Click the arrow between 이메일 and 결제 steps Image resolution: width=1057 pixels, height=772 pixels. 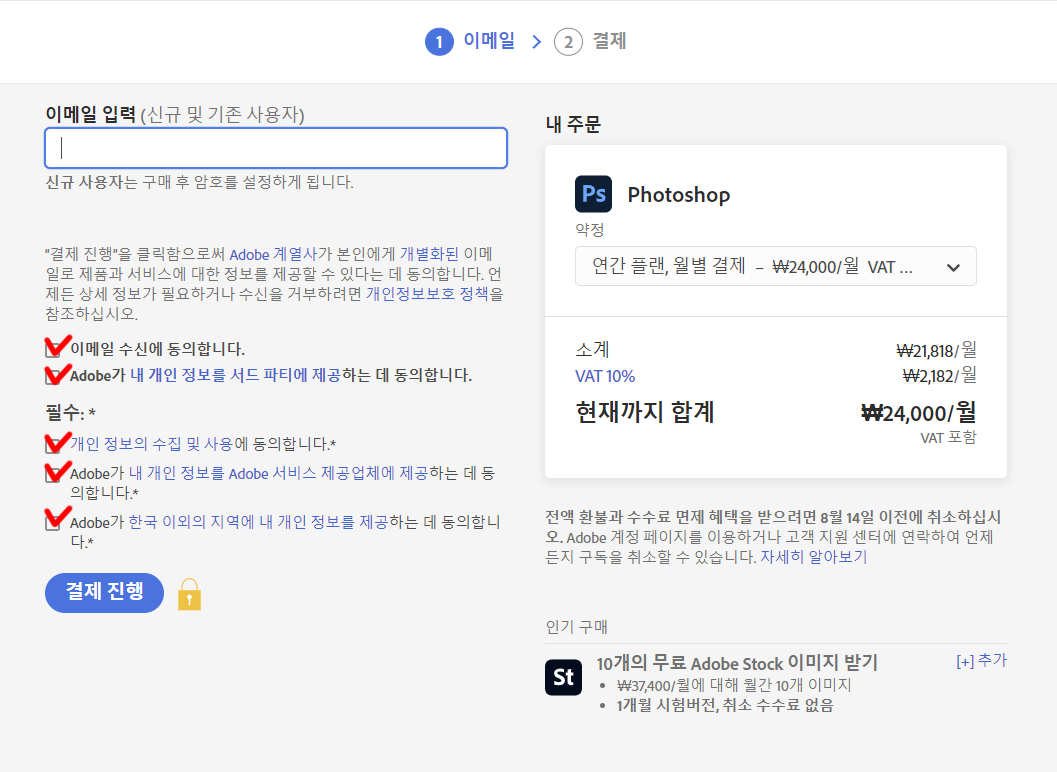537,42
